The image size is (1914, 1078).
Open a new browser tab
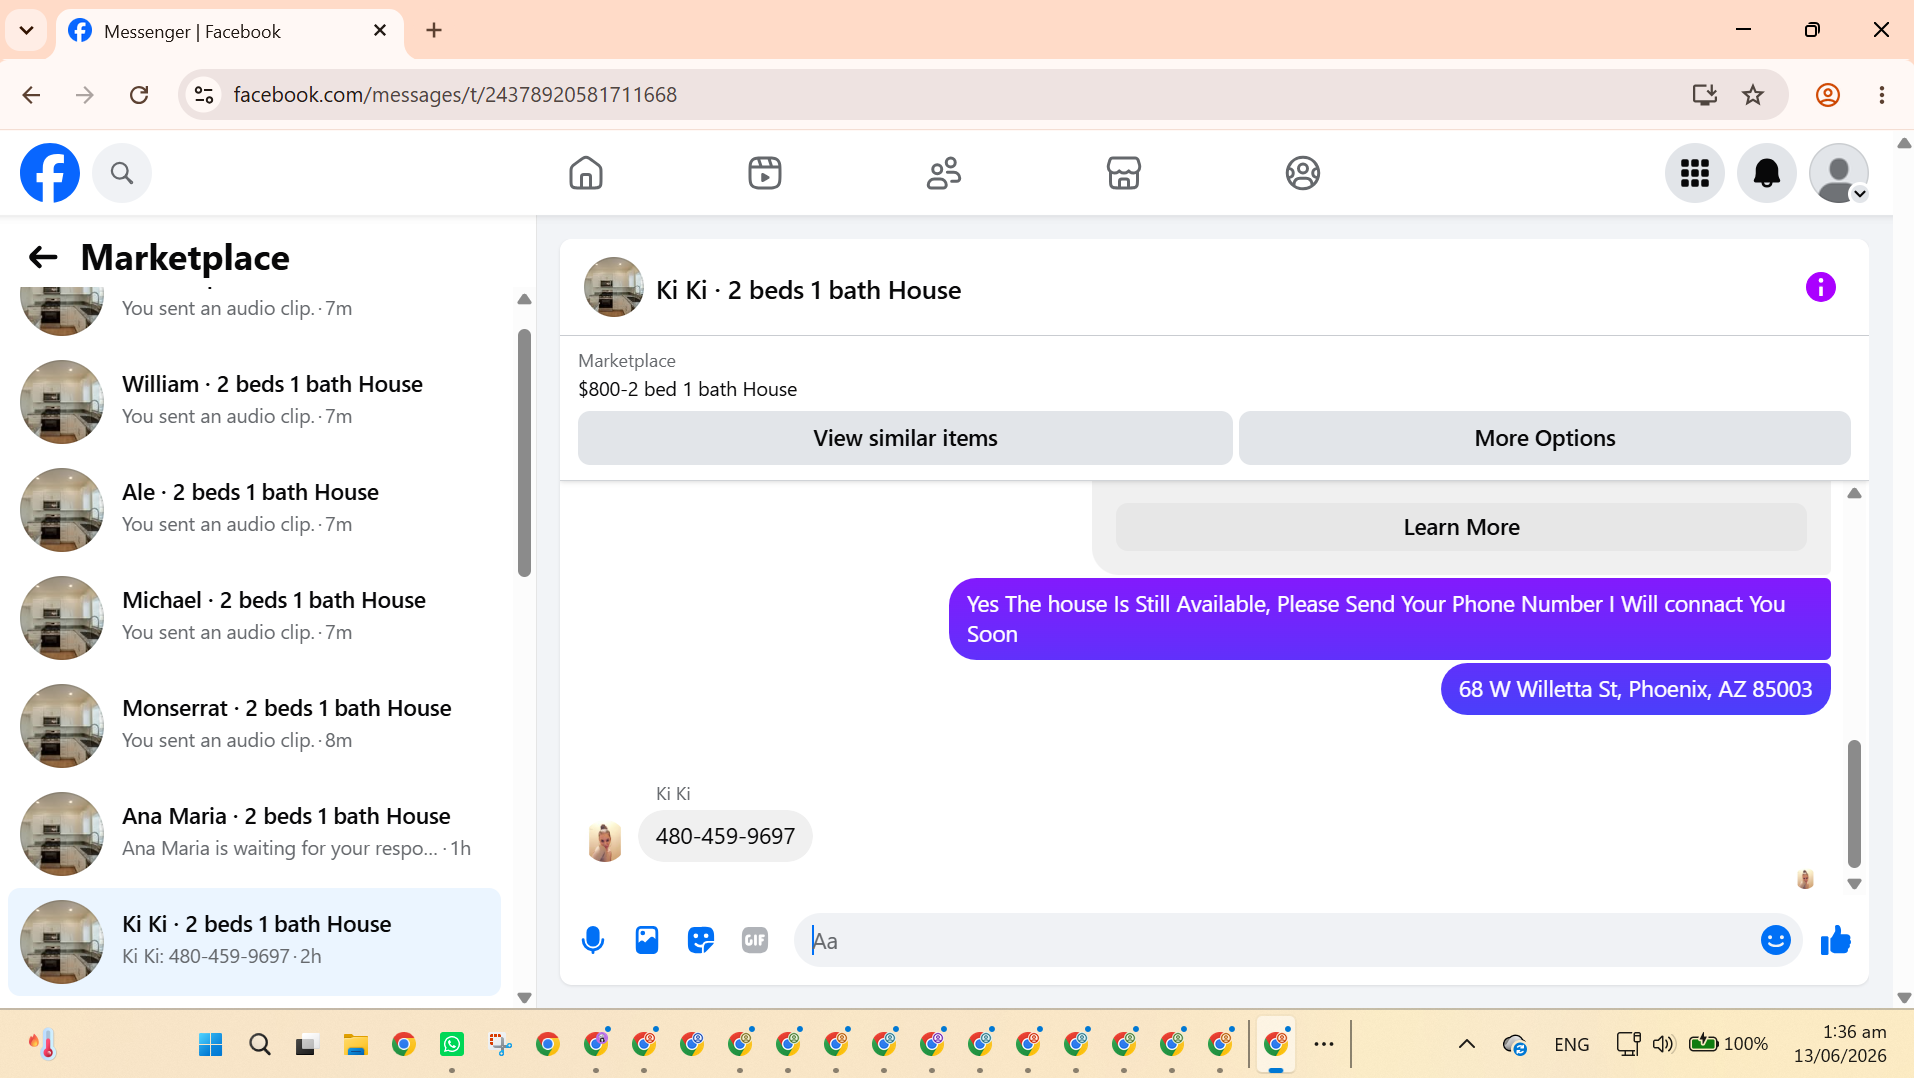pos(434,31)
